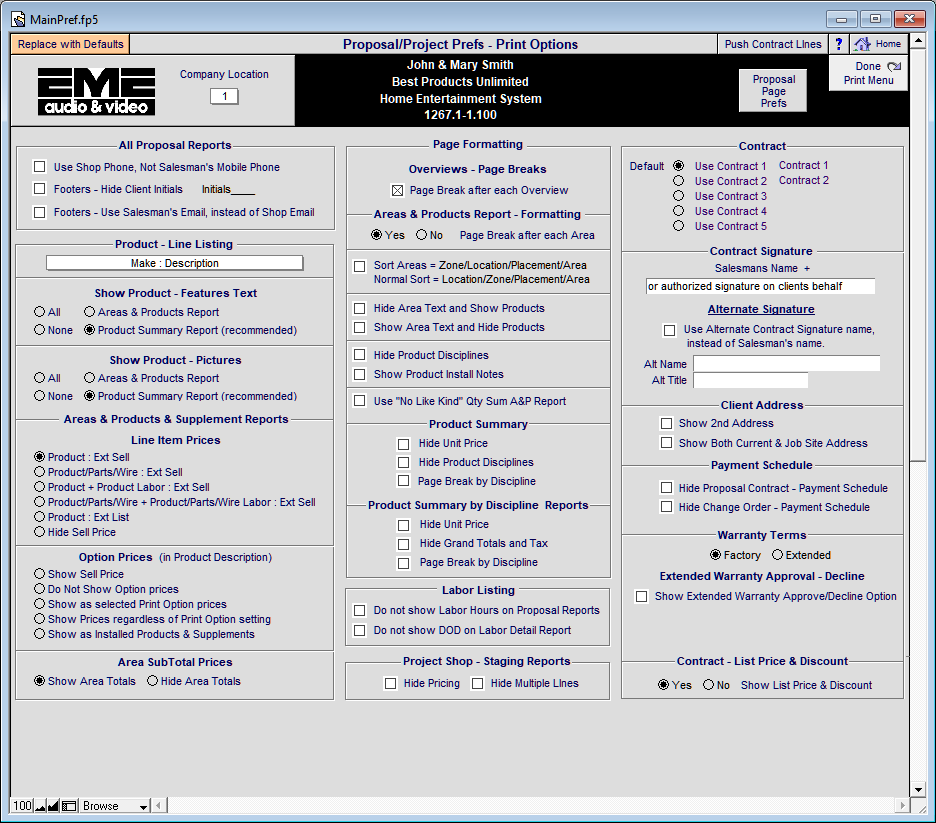
Task: Click the Alternate Signature link
Action: pyautogui.click(x=761, y=309)
